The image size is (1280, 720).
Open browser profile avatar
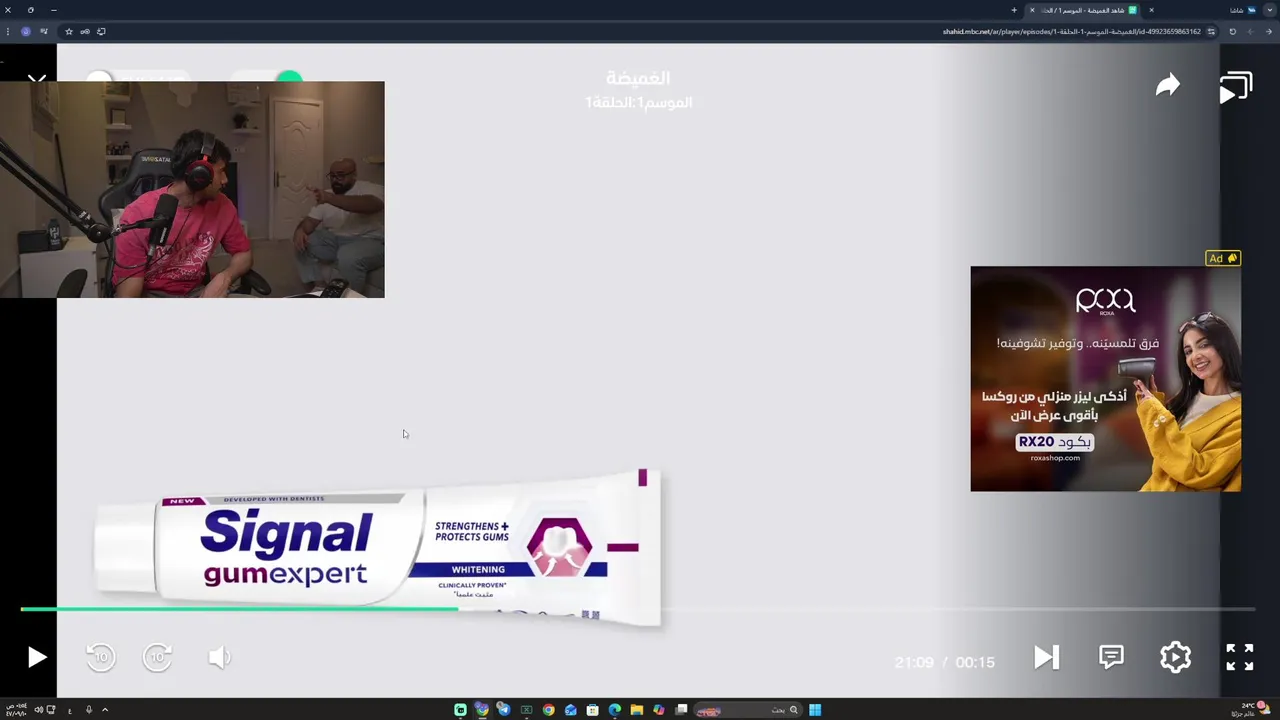coord(26,31)
